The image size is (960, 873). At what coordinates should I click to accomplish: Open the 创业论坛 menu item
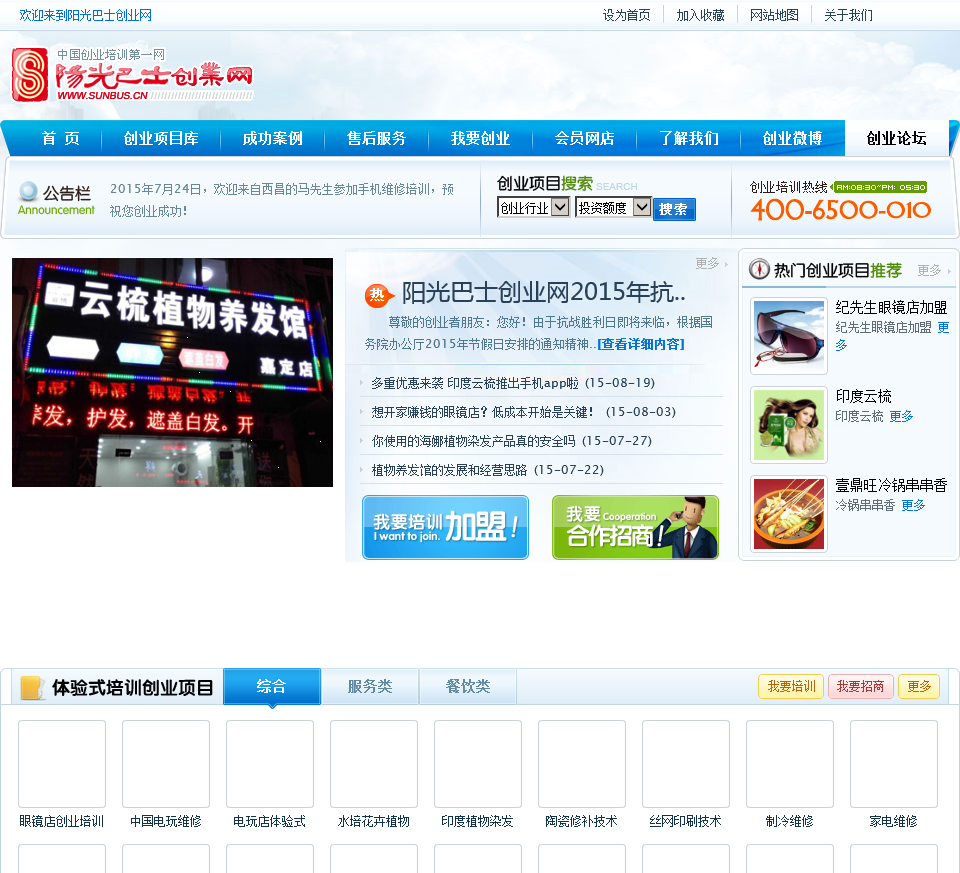pyautogui.click(x=897, y=138)
